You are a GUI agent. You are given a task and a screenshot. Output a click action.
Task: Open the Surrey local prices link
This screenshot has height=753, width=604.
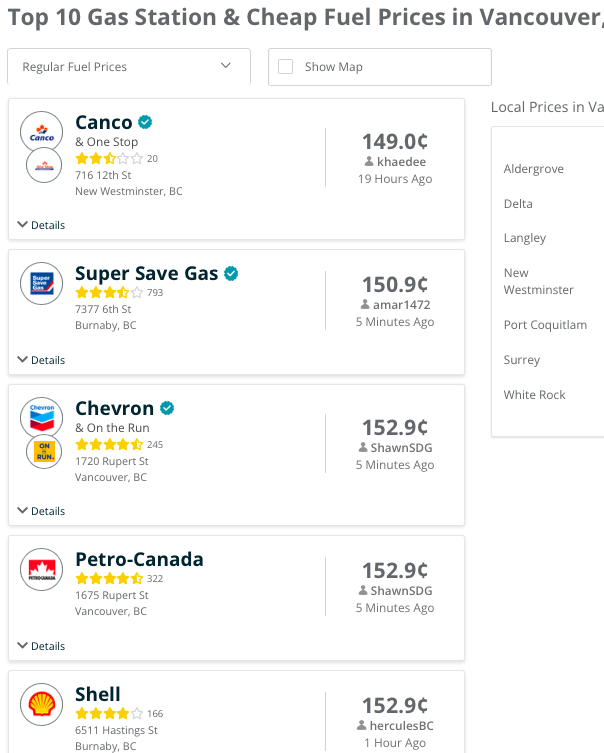(522, 360)
